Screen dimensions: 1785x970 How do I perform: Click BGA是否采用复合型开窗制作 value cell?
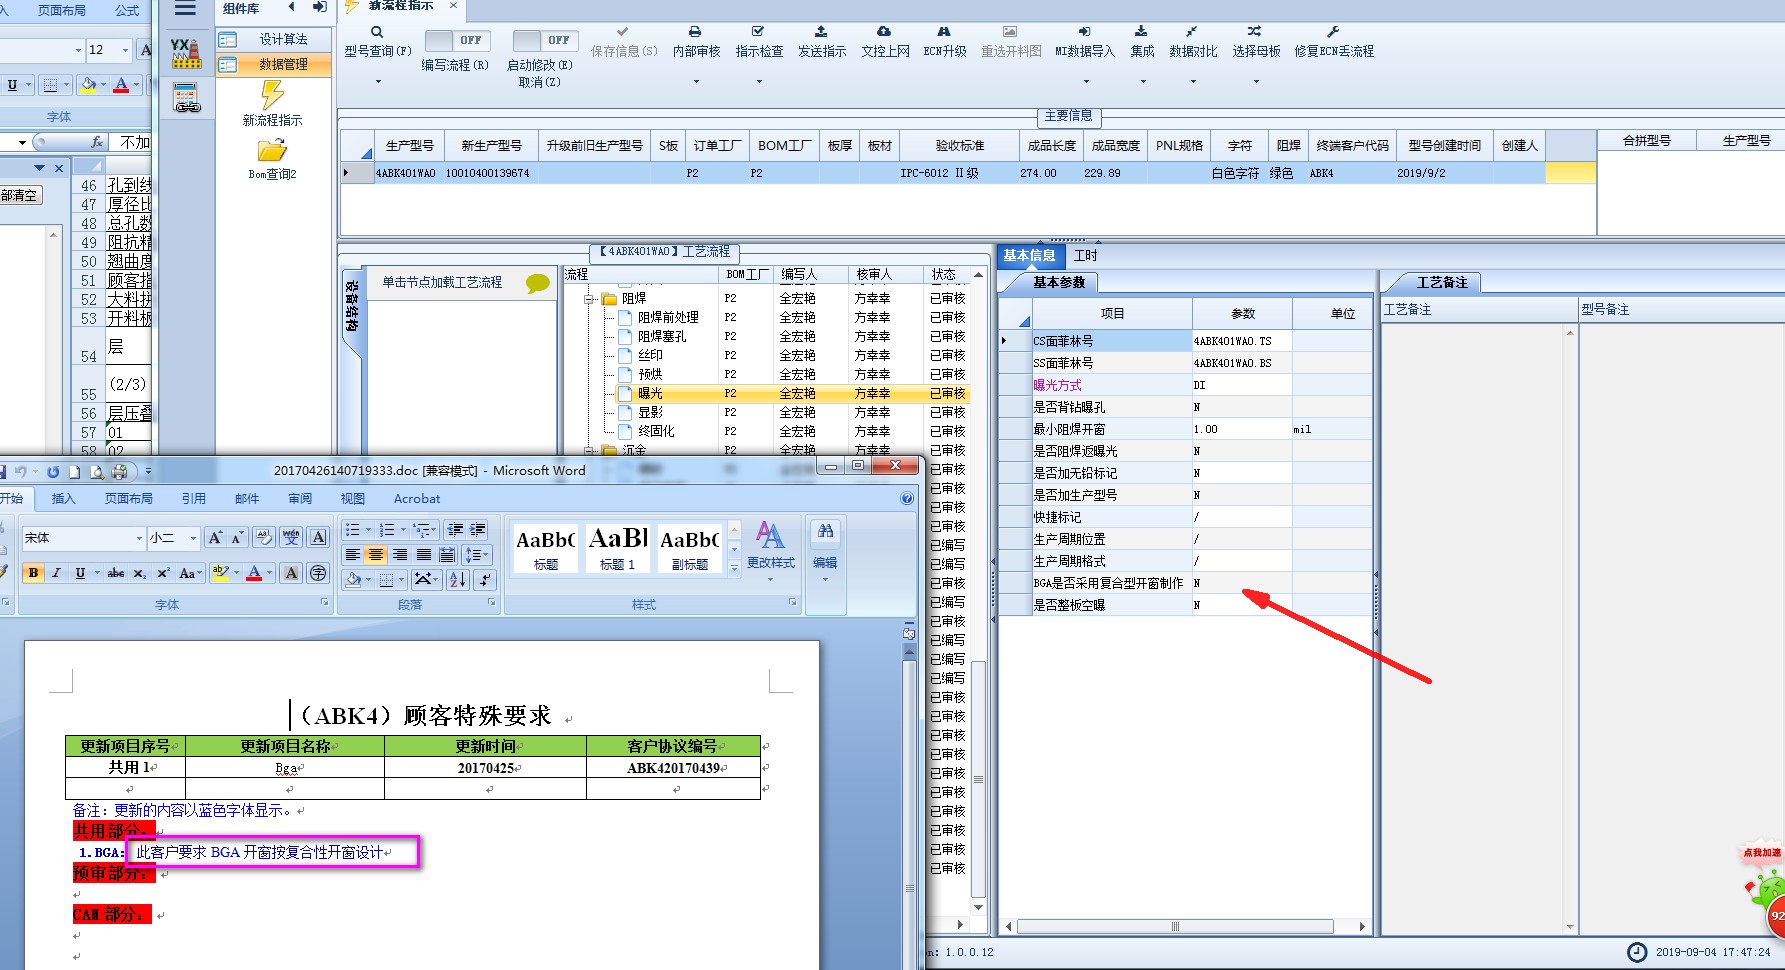(1241, 583)
